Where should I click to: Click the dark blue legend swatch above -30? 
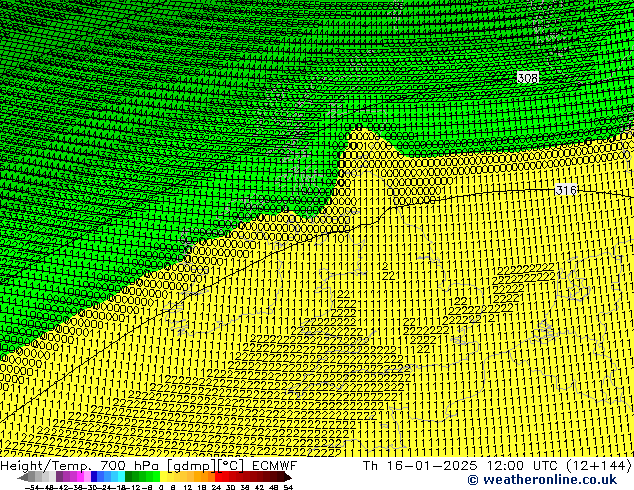click(94, 476)
